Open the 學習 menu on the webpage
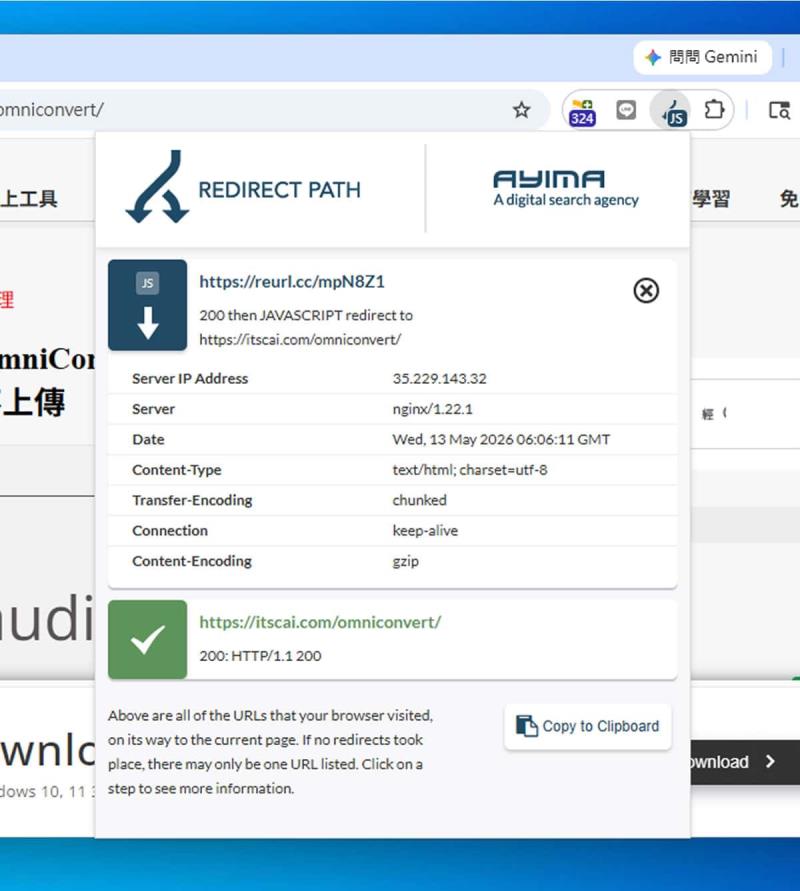This screenshot has height=891, width=800. 711,199
